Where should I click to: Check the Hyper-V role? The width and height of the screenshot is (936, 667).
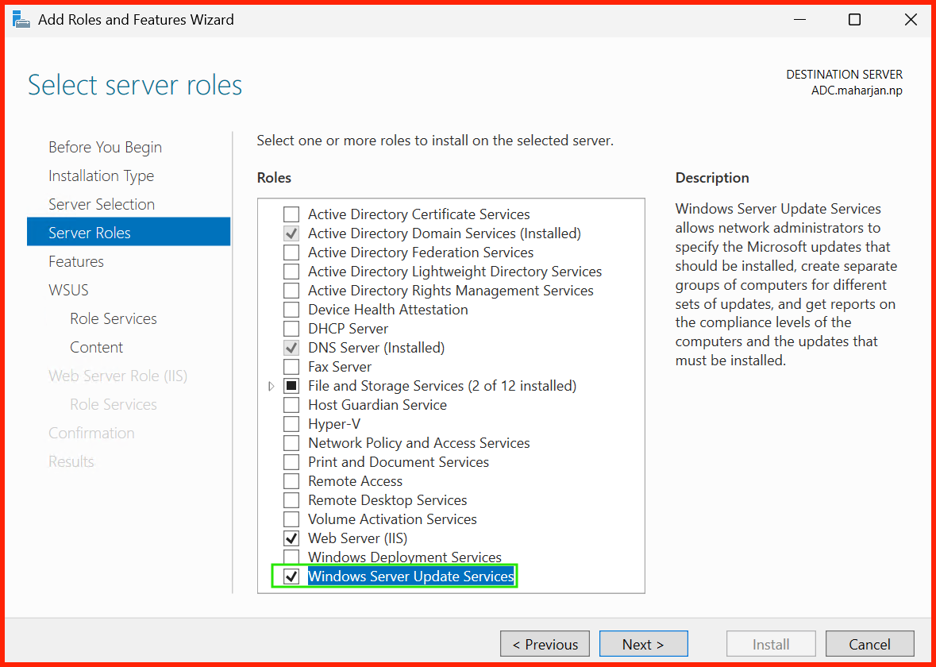(291, 424)
